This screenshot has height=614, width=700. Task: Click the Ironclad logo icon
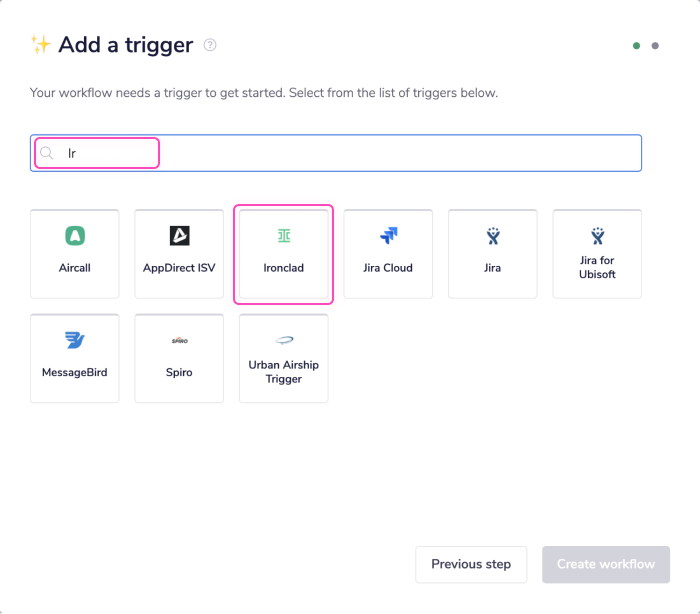(x=284, y=236)
